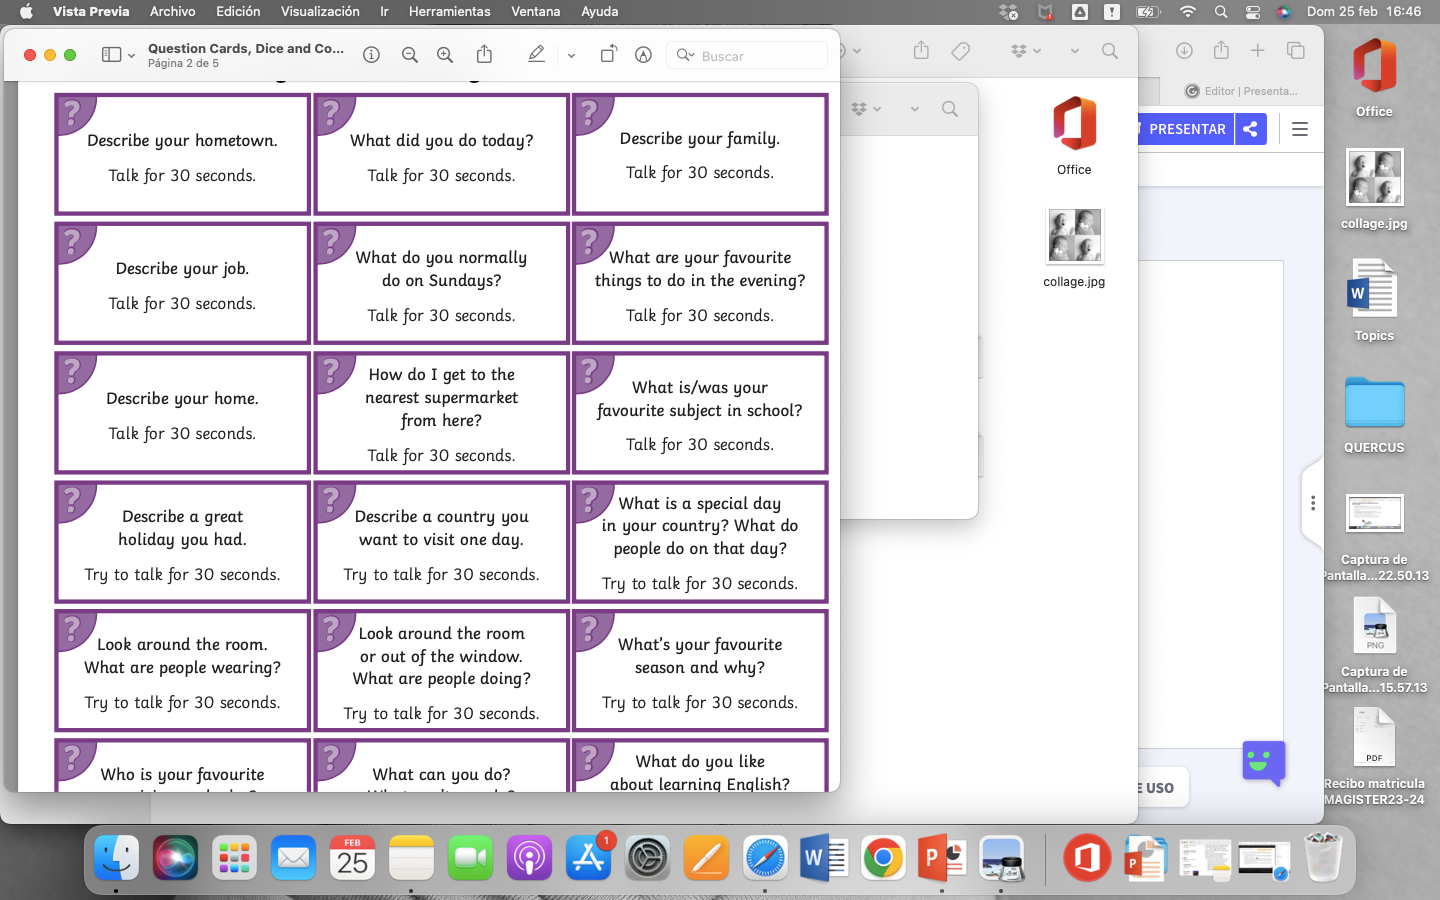Rotate the page with the rotate icon

click(608, 55)
